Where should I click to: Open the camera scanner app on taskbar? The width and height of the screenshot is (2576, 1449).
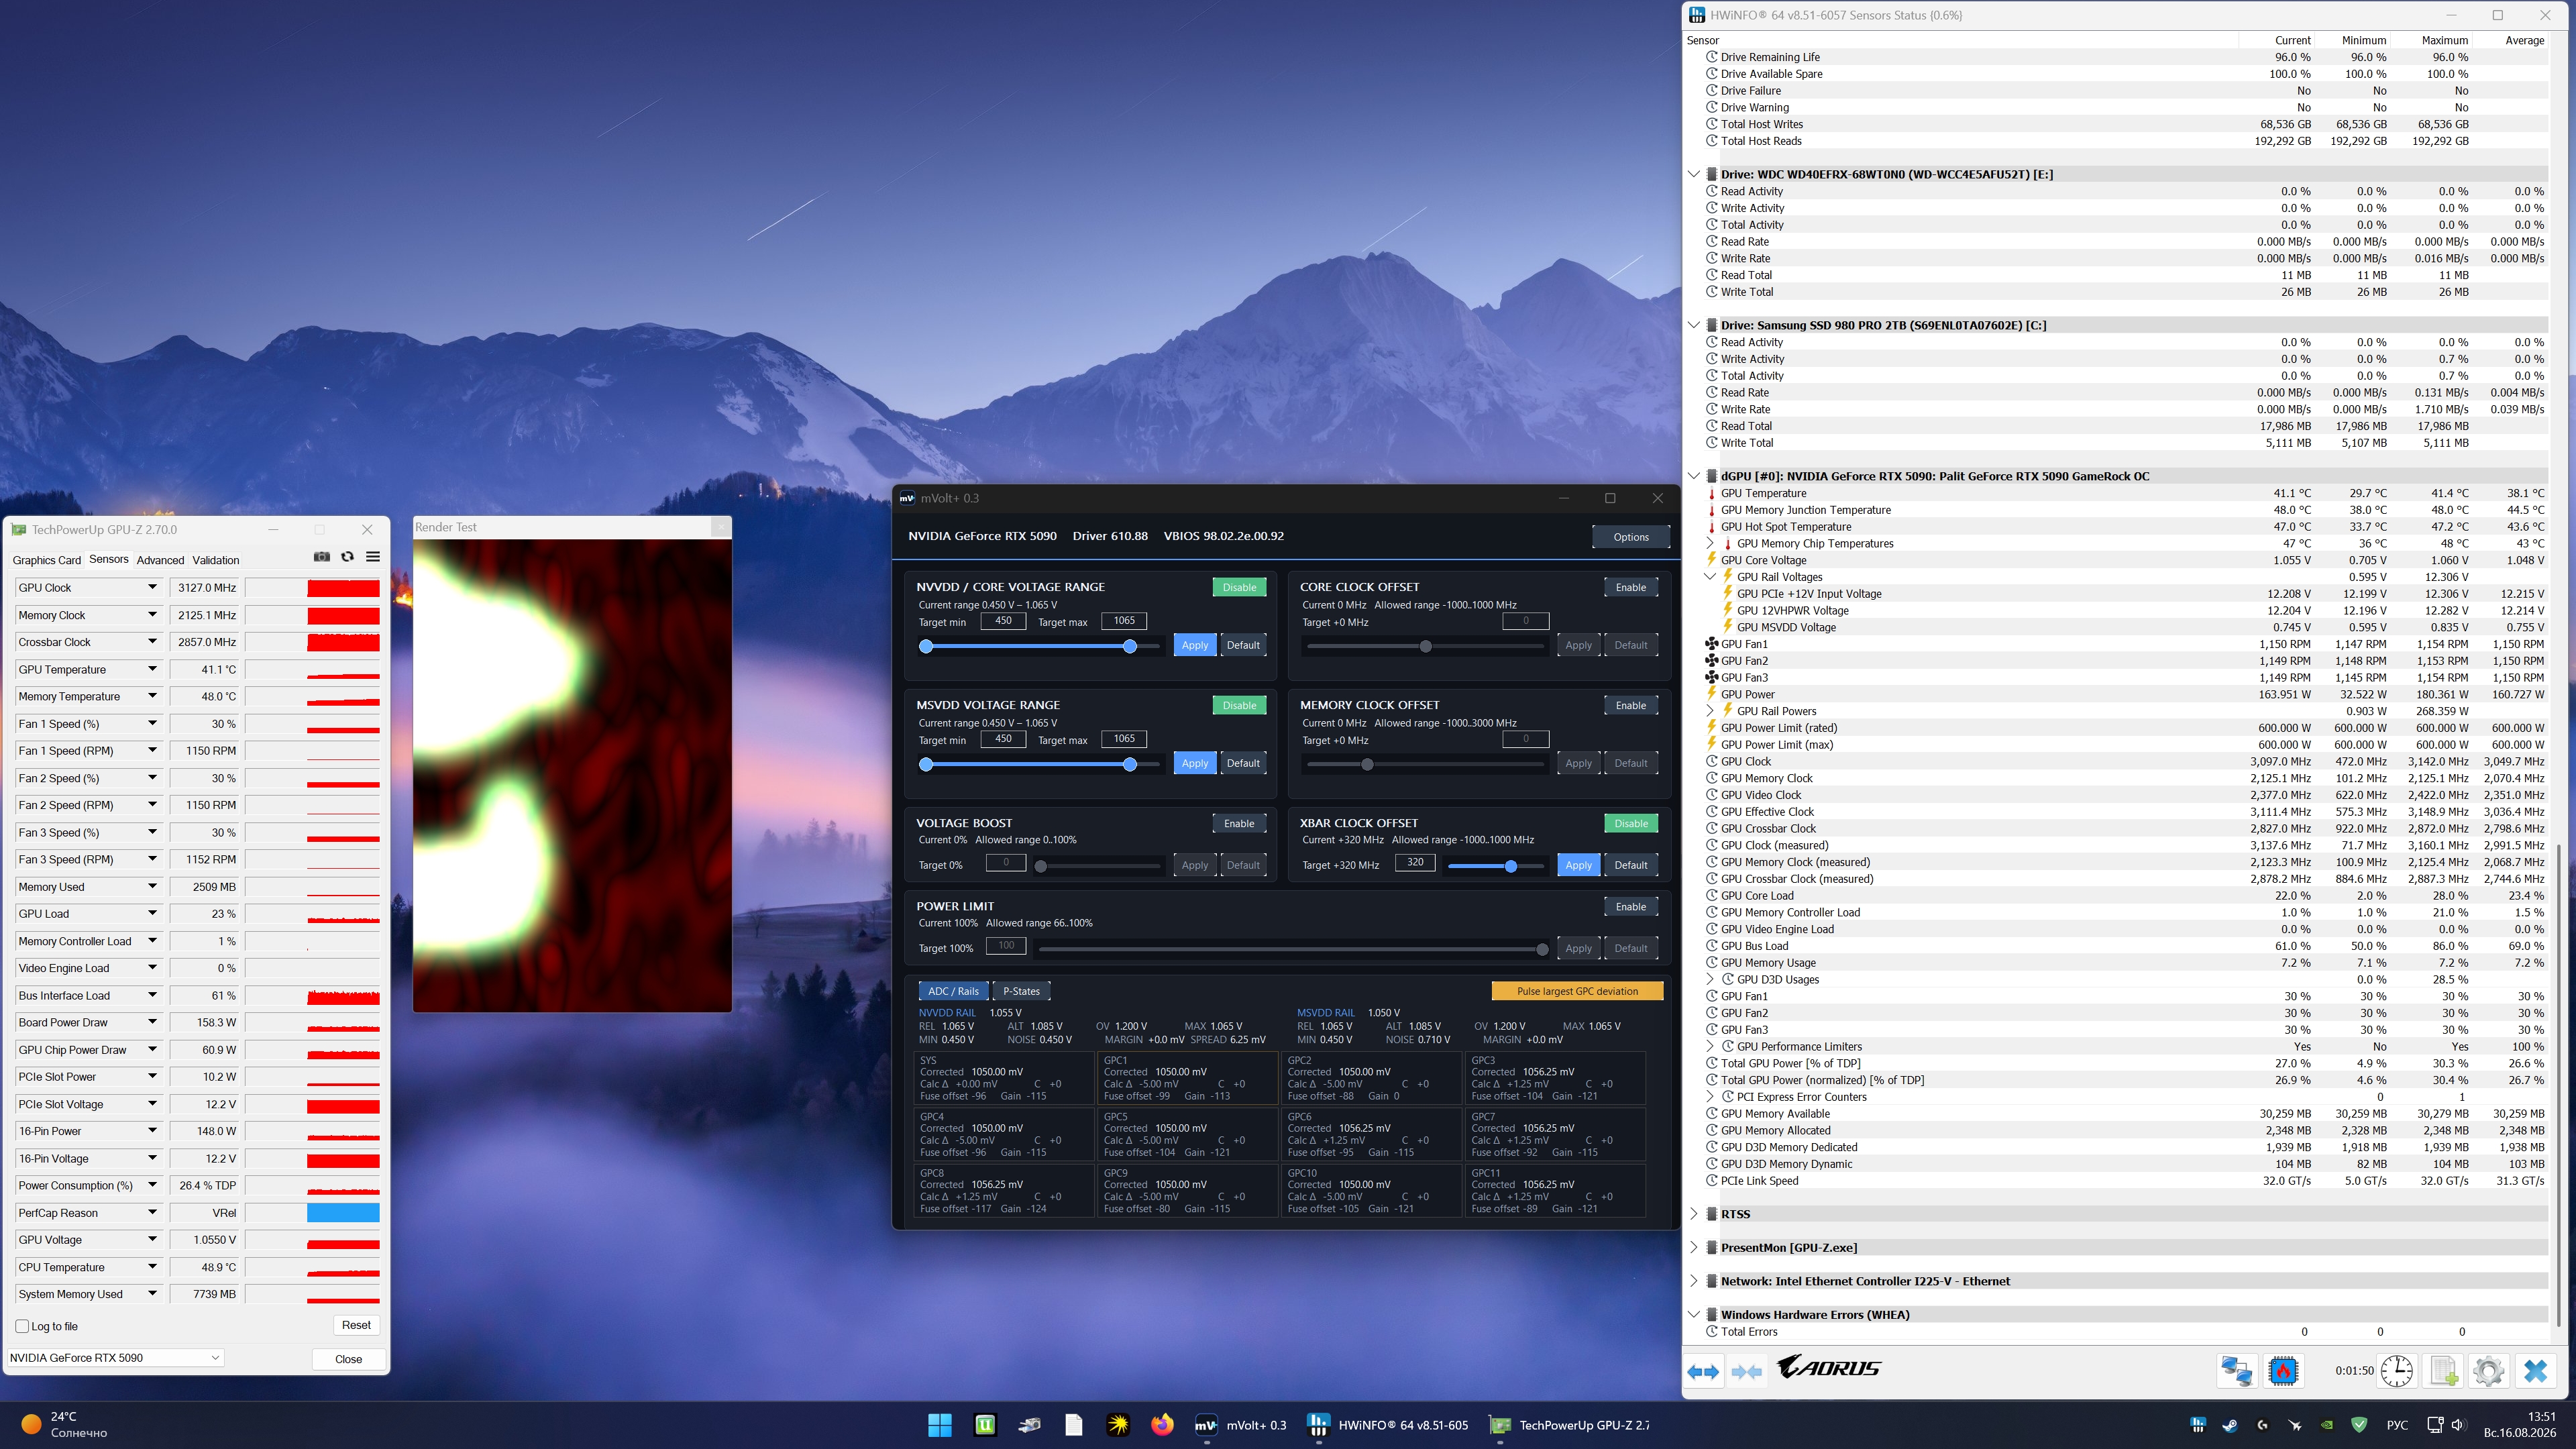[1030, 1425]
